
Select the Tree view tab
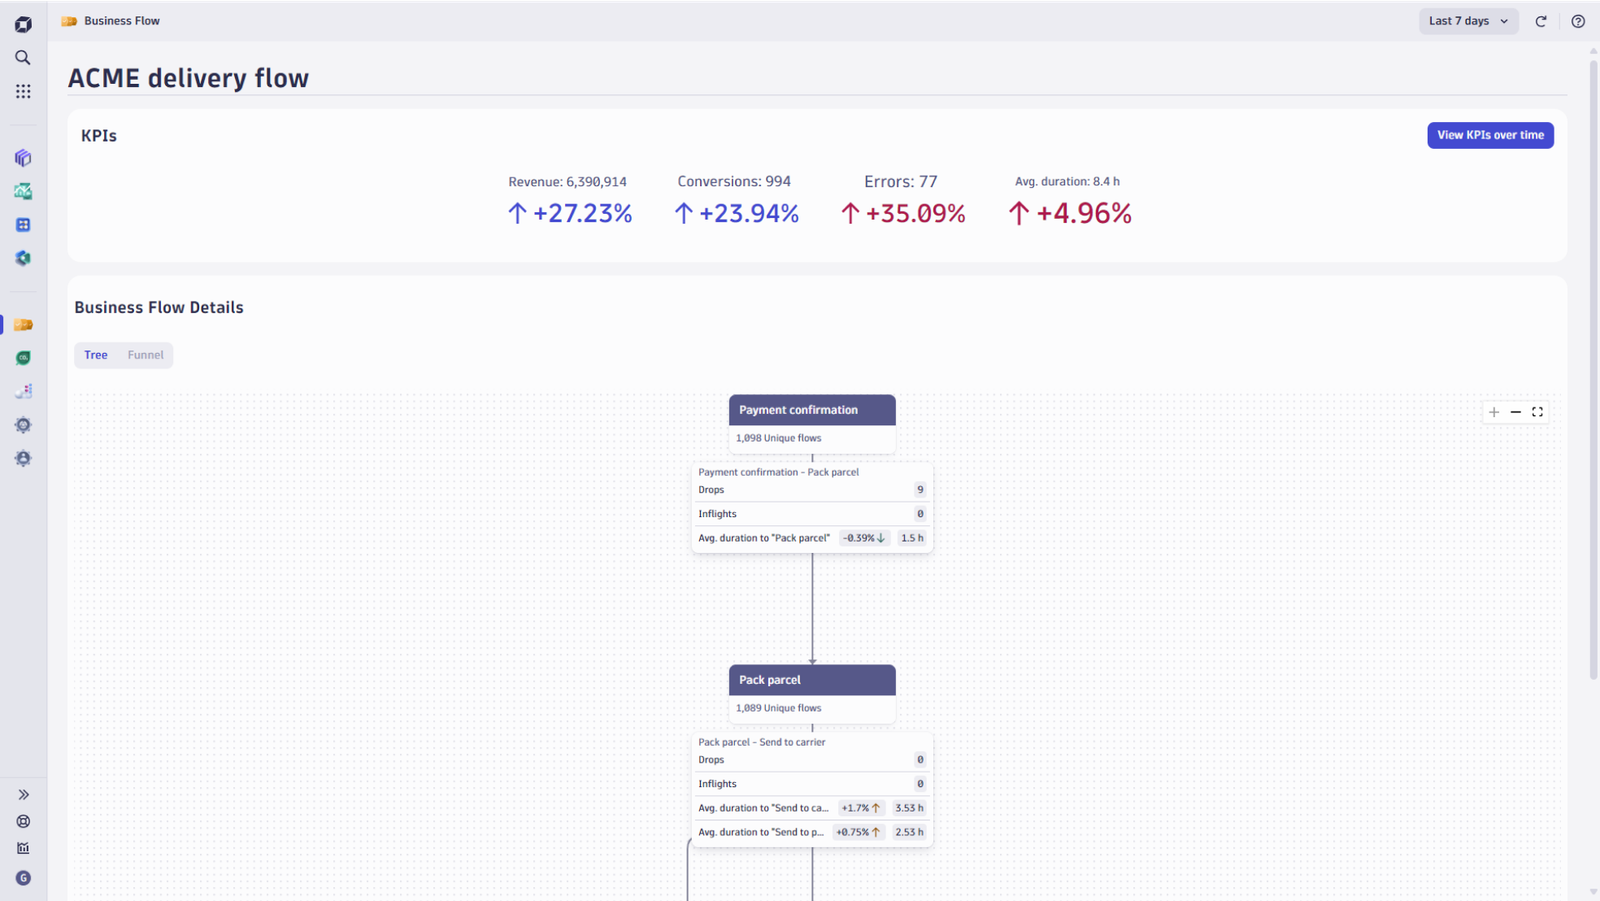pyautogui.click(x=96, y=355)
